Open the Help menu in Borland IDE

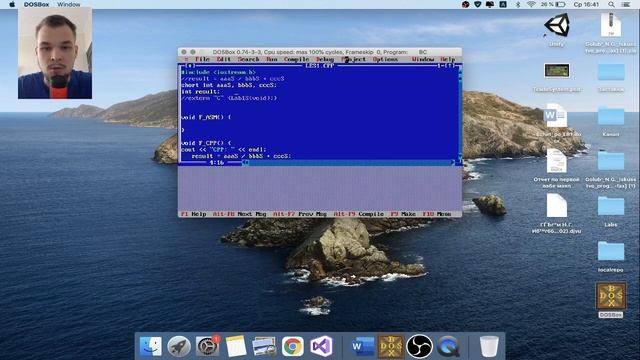pos(448,59)
